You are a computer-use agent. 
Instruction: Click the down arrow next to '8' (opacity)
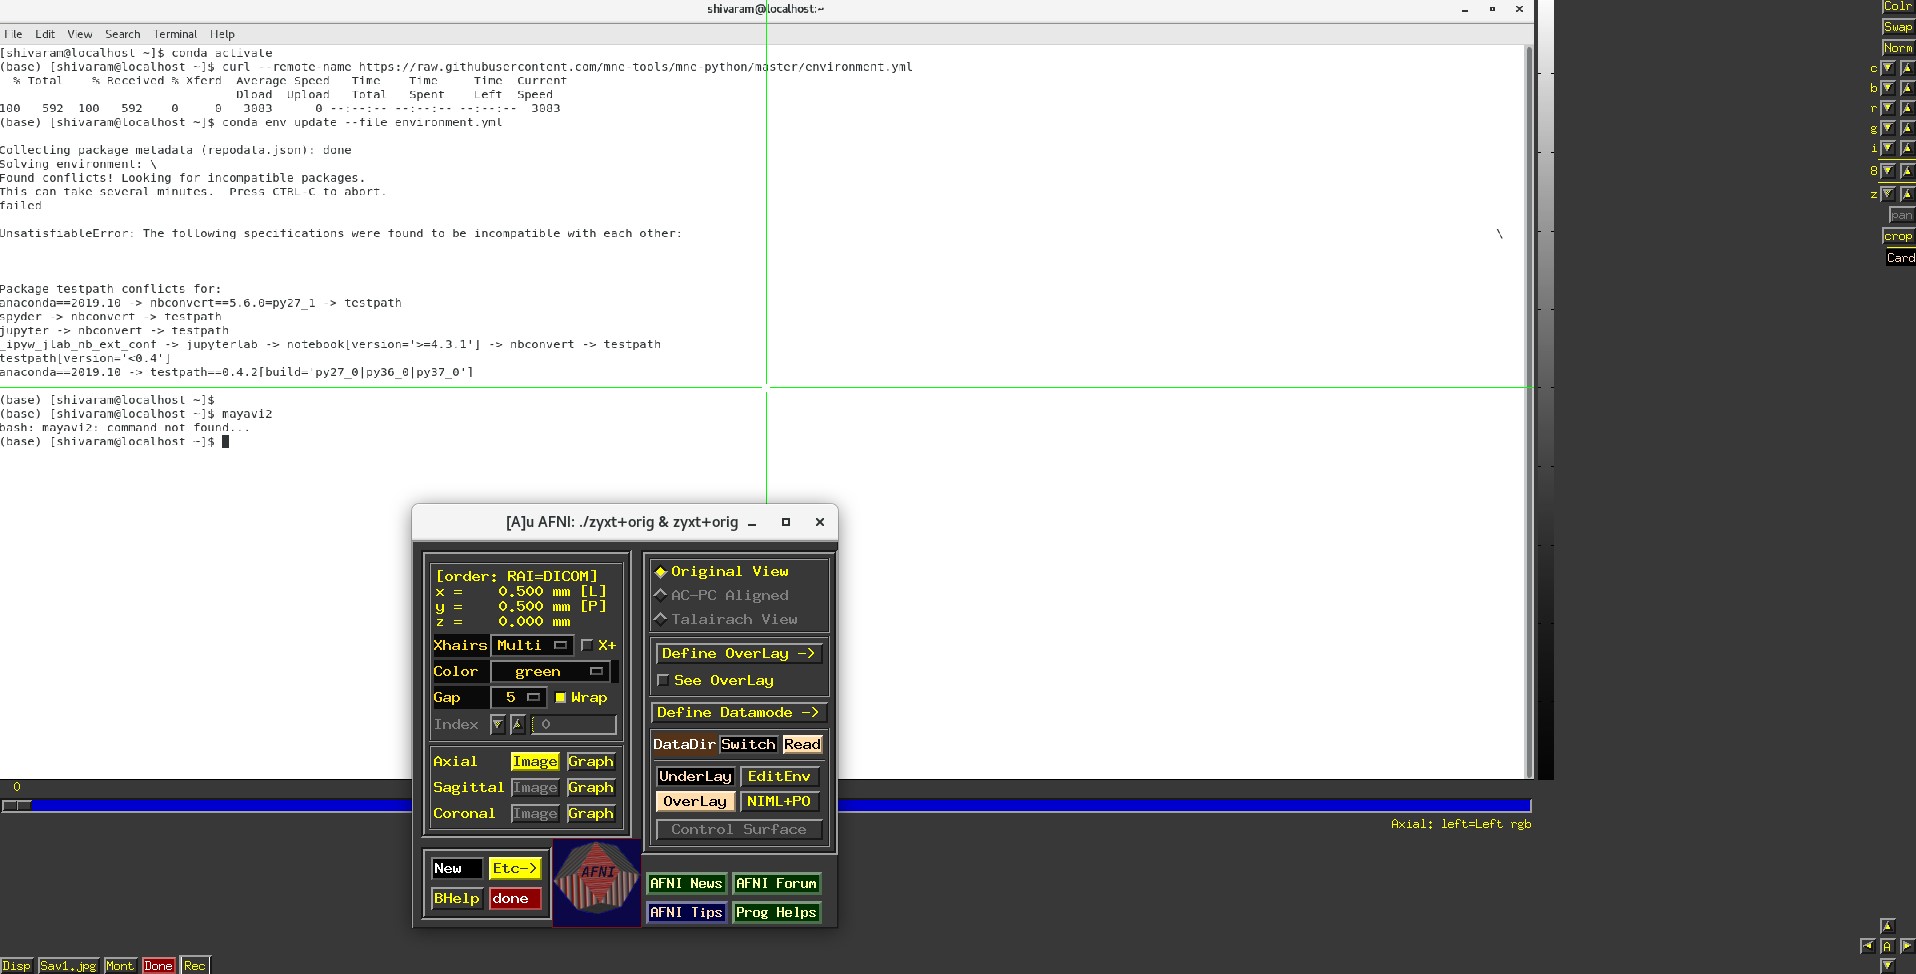tap(1888, 171)
